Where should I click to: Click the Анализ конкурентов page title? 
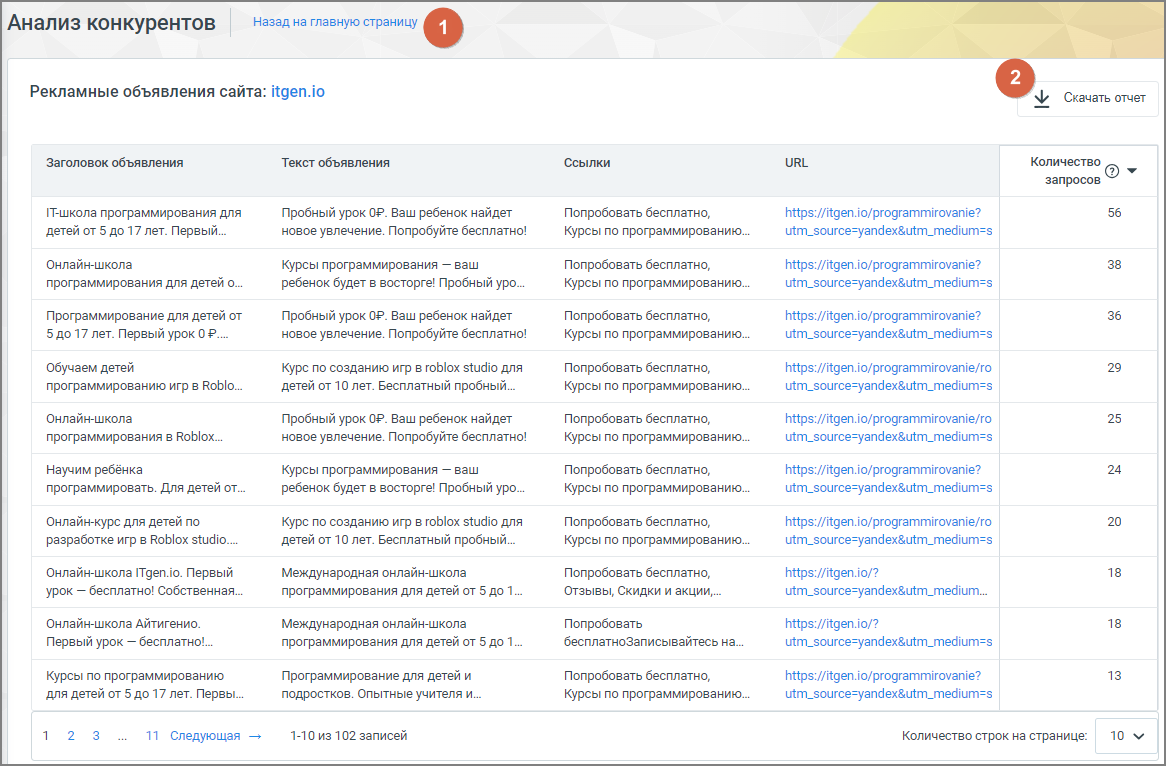coord(112,23)
